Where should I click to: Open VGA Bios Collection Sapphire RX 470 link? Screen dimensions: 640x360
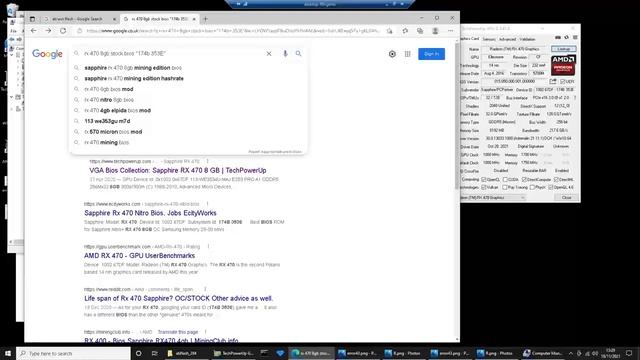coord(178,170)
